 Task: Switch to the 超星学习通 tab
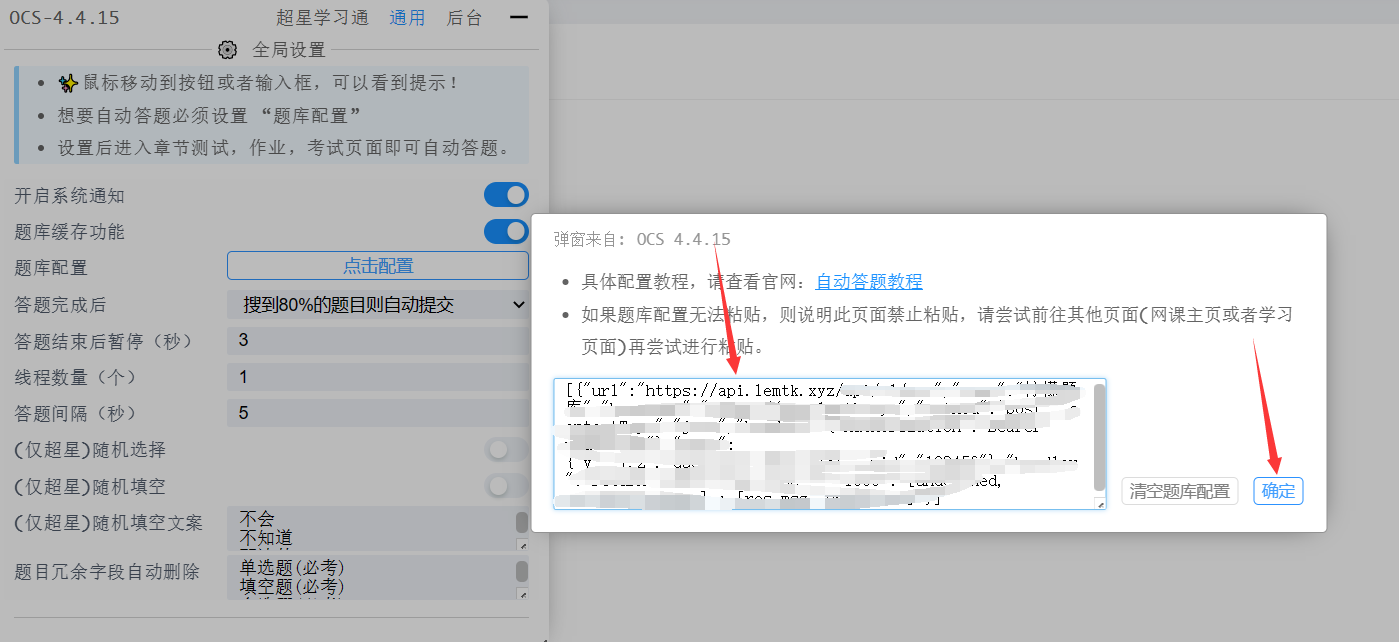[322, 17]
